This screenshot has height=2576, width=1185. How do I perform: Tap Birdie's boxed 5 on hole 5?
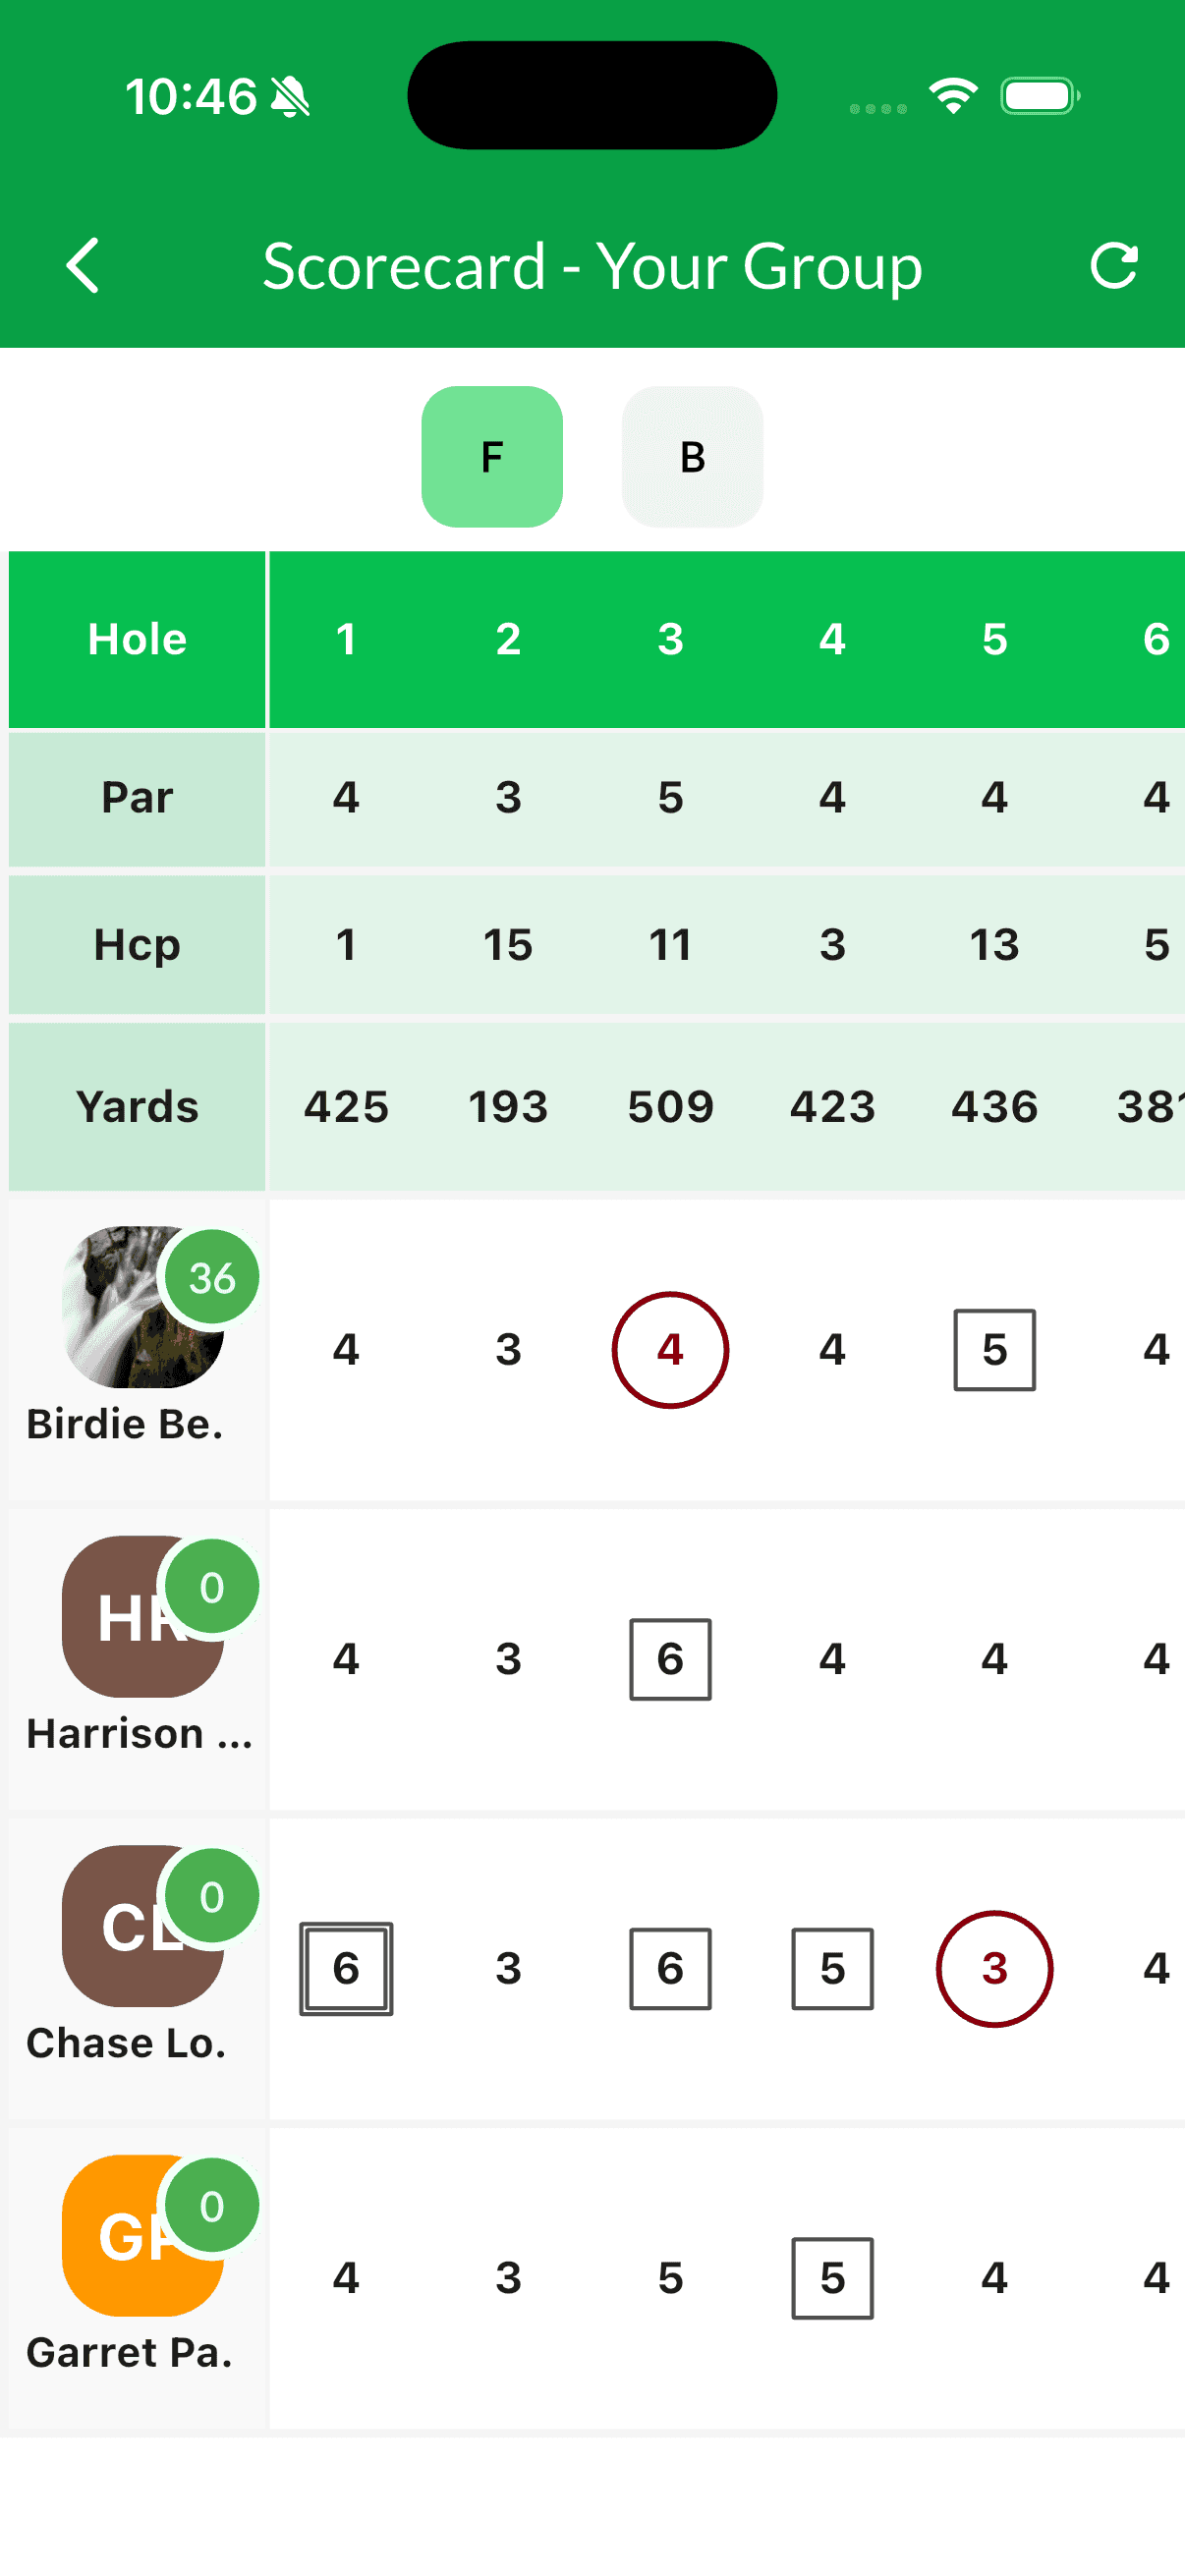click(994, 1350)
